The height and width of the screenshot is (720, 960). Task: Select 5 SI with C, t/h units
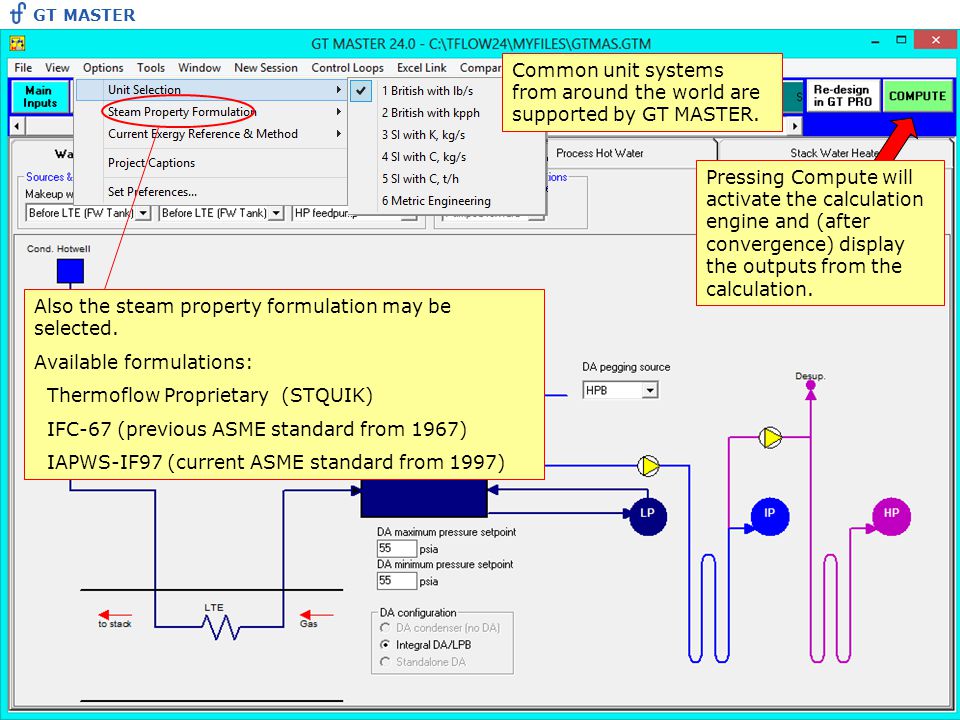click(x=447, y=179)
